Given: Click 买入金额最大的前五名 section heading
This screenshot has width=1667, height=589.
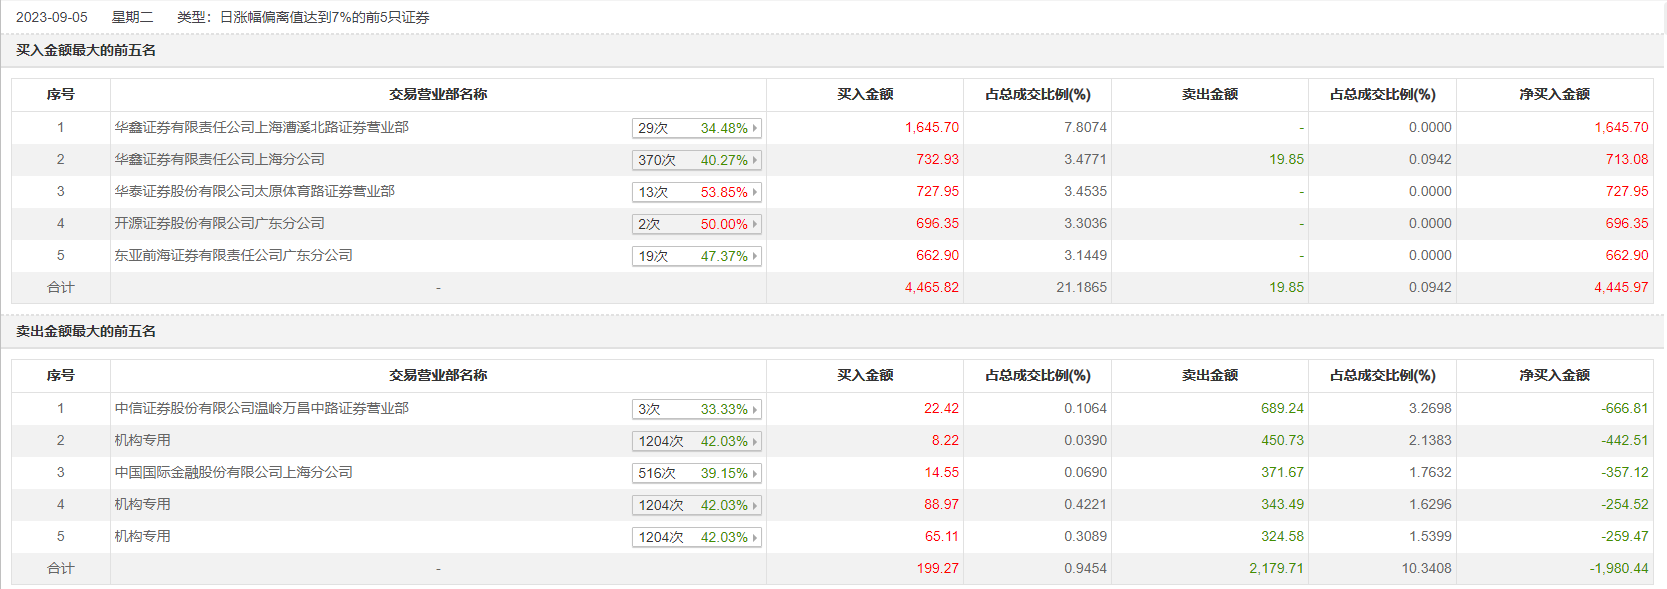Looking at the screenshot, I should [86, 50].
